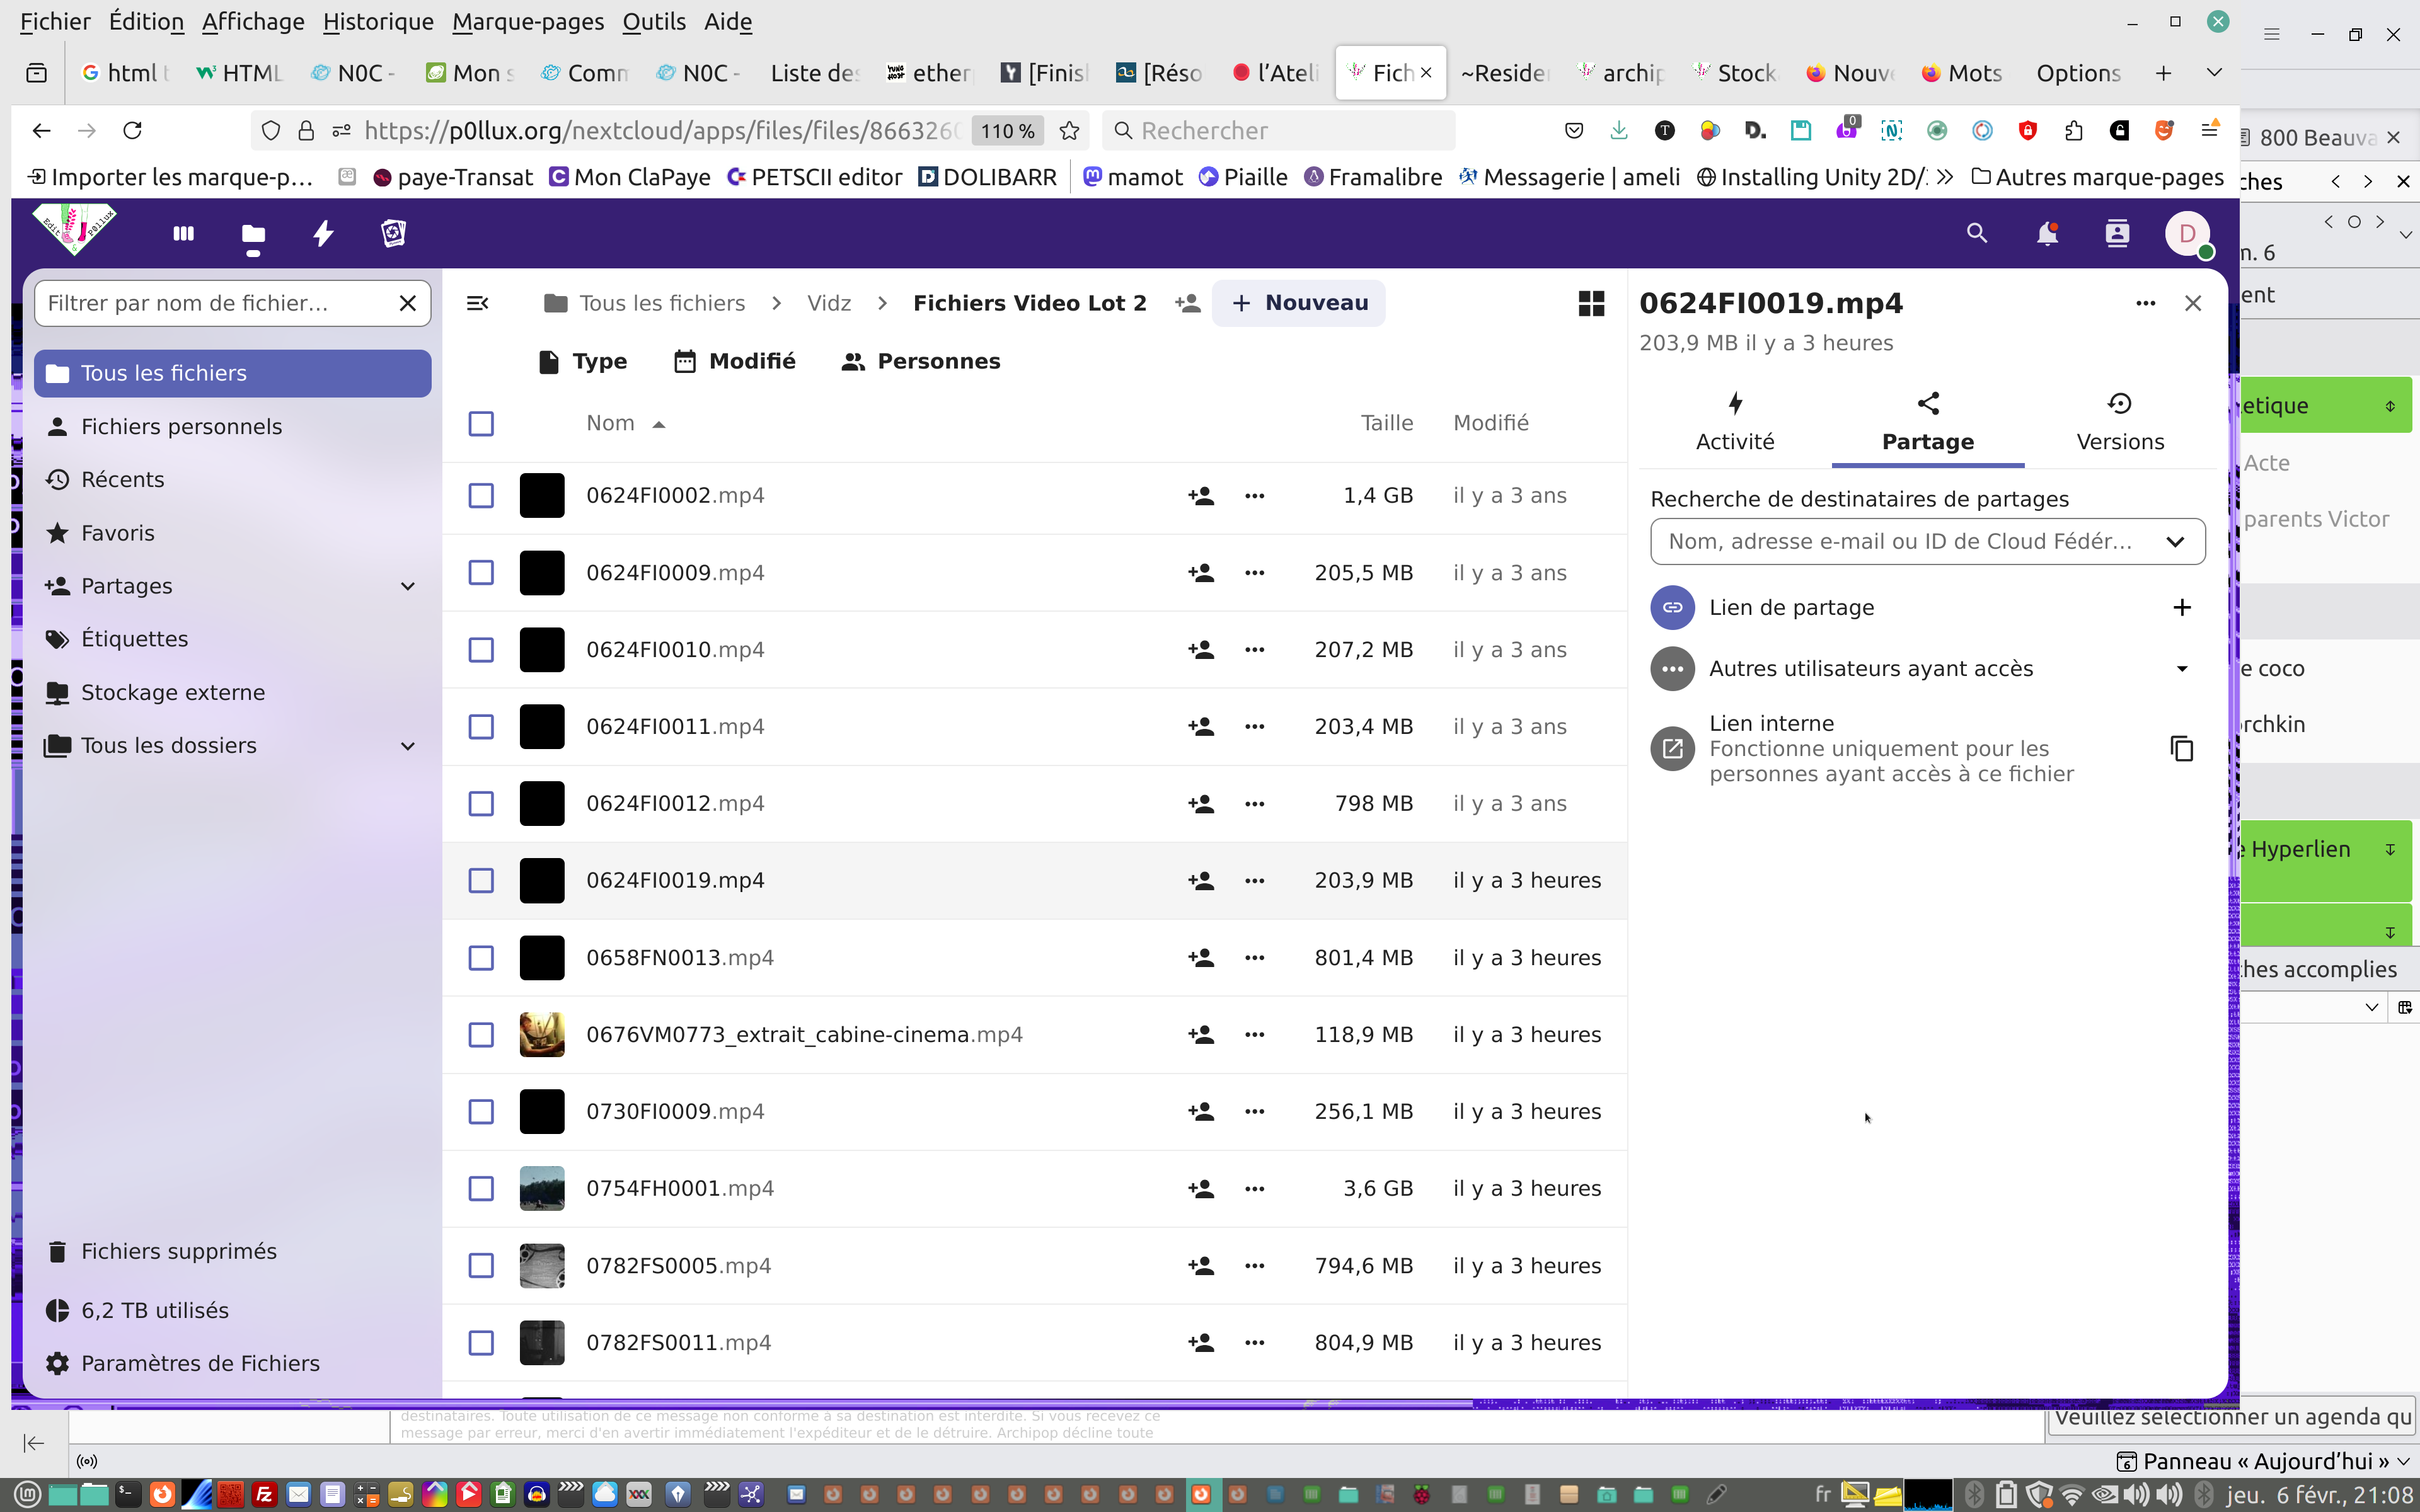Copy the internal link to clipboard
The height and width of the screenshot is (1512, 2420).
coord(2181,748)
